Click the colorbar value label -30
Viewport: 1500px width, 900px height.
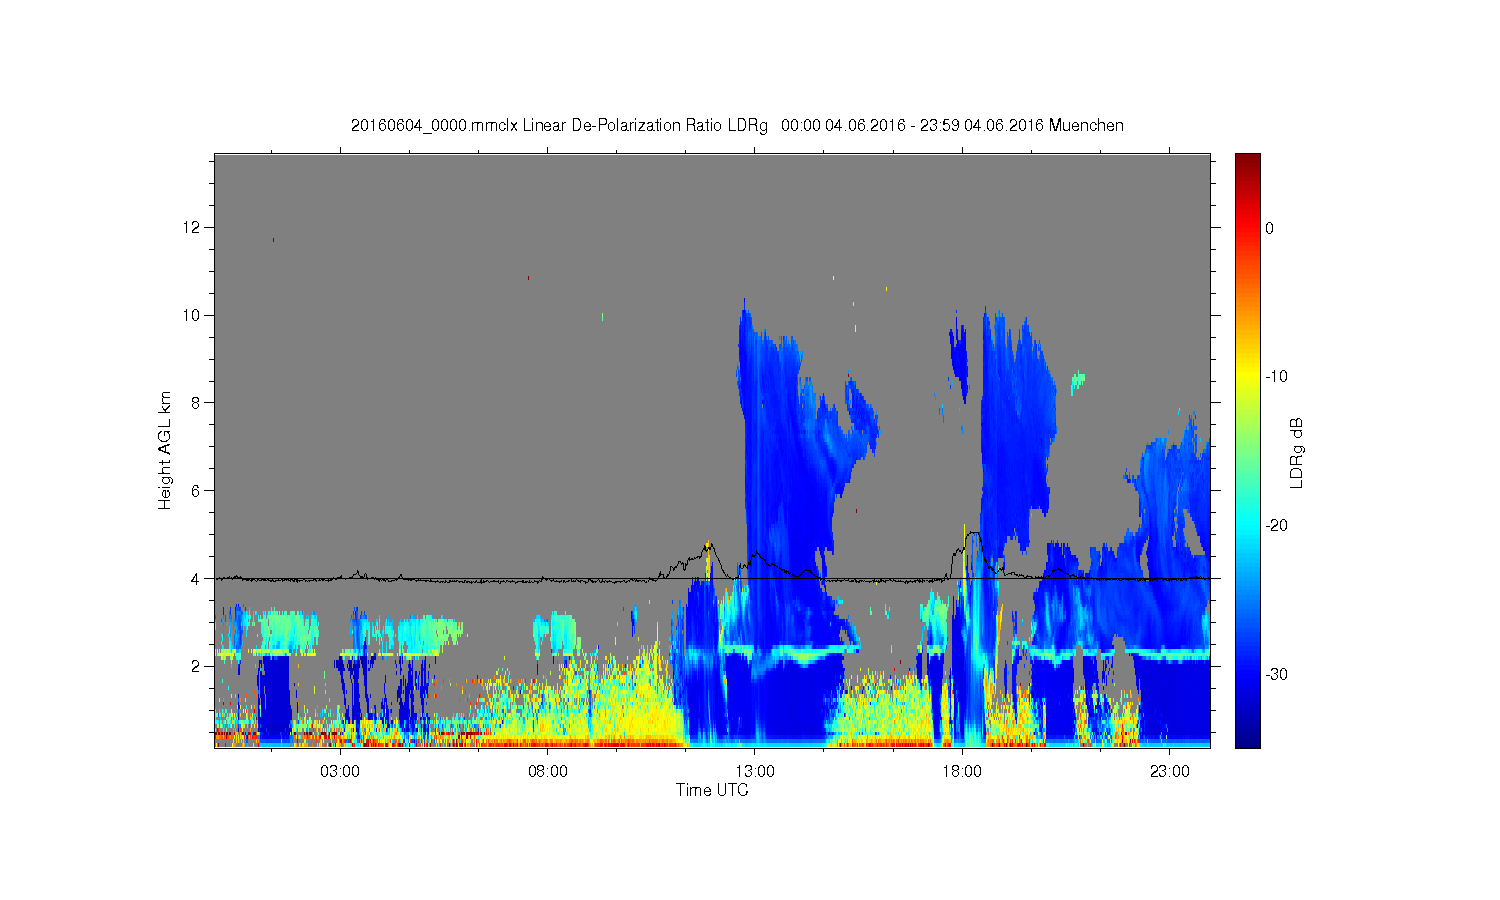click(x=1275, y=675)
